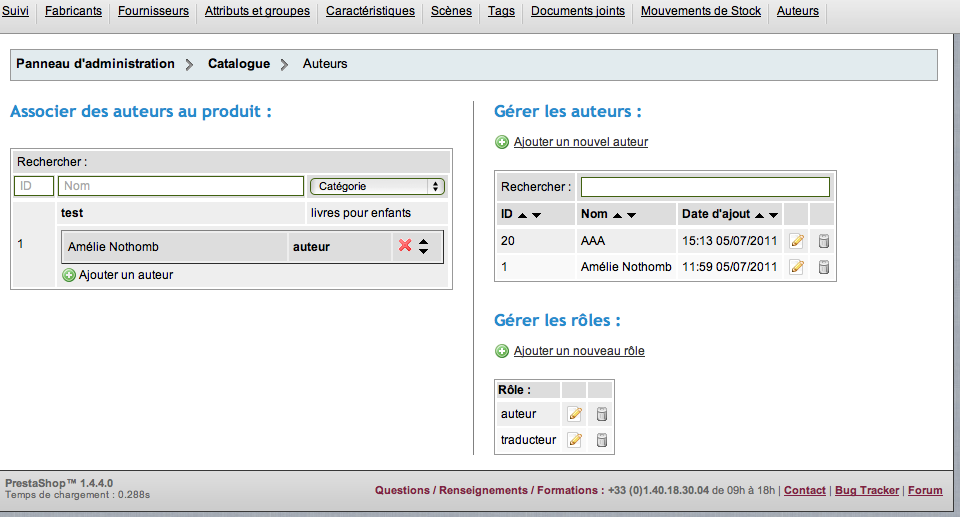
Task: Open the Fournisseurs tab
Action: (x=153, y=11)
